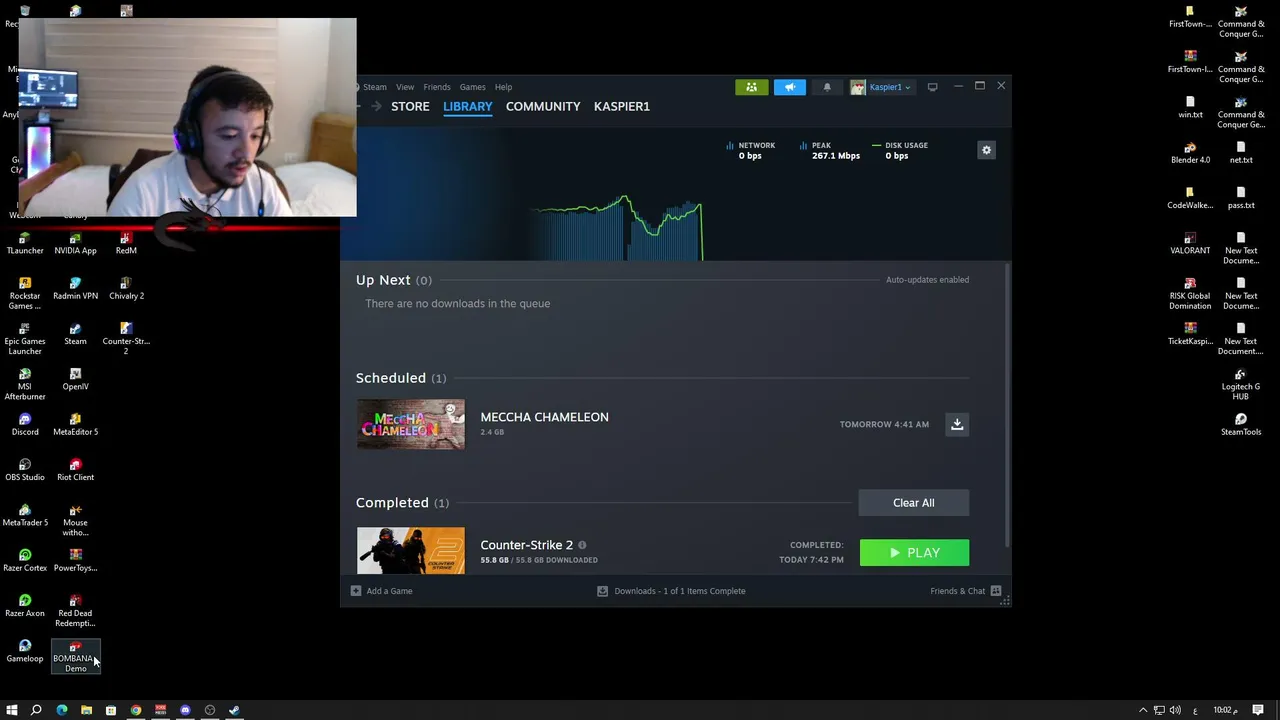
Task: Open the Counter-Strike 2 title link
Action: pyautogui.click(x=527, y=545)
